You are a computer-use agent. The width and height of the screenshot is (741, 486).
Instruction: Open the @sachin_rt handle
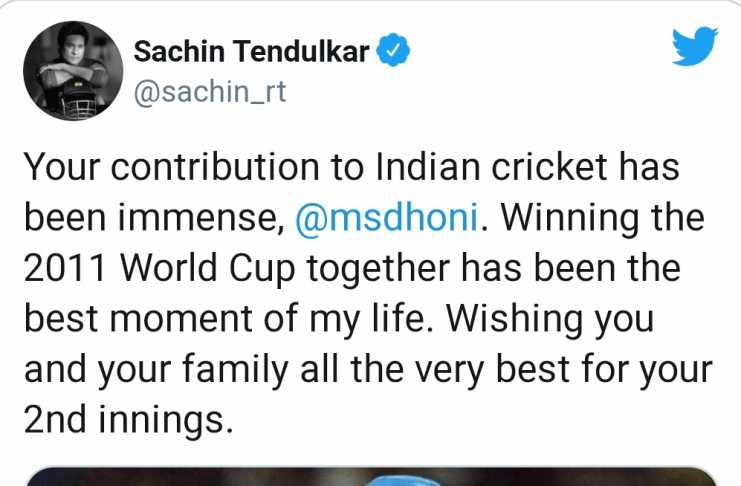point(210,91)
